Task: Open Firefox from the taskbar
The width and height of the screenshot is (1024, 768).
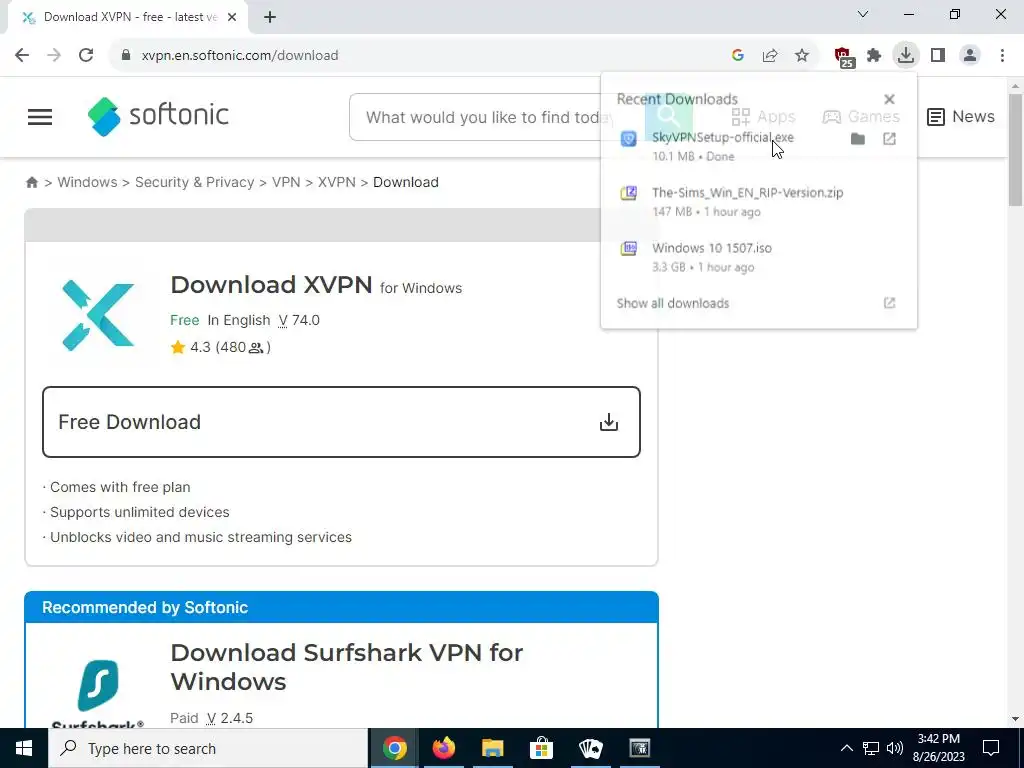Action: point(443,748)
